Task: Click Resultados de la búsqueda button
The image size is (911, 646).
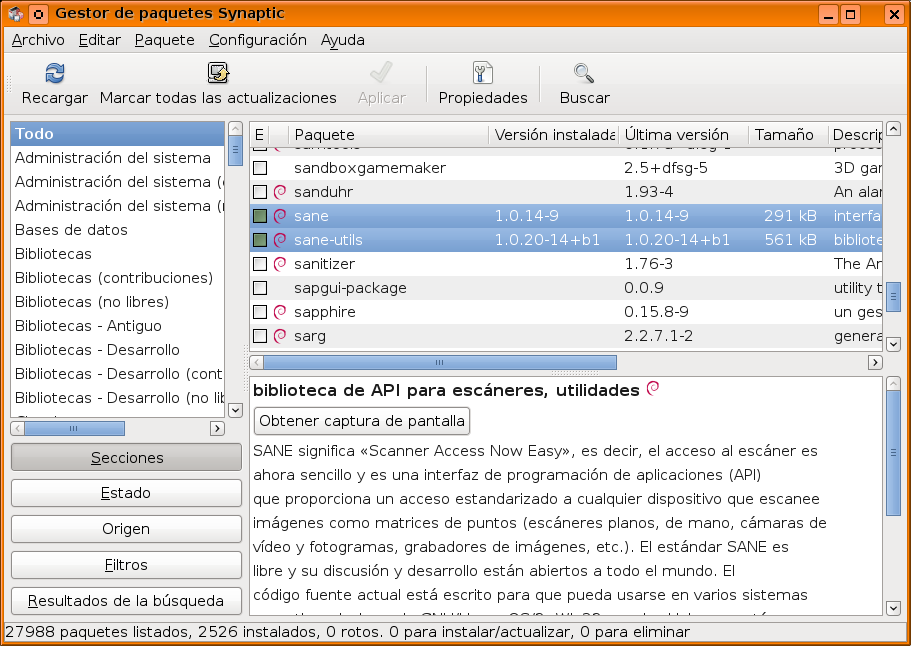Action: click(126, 601)
